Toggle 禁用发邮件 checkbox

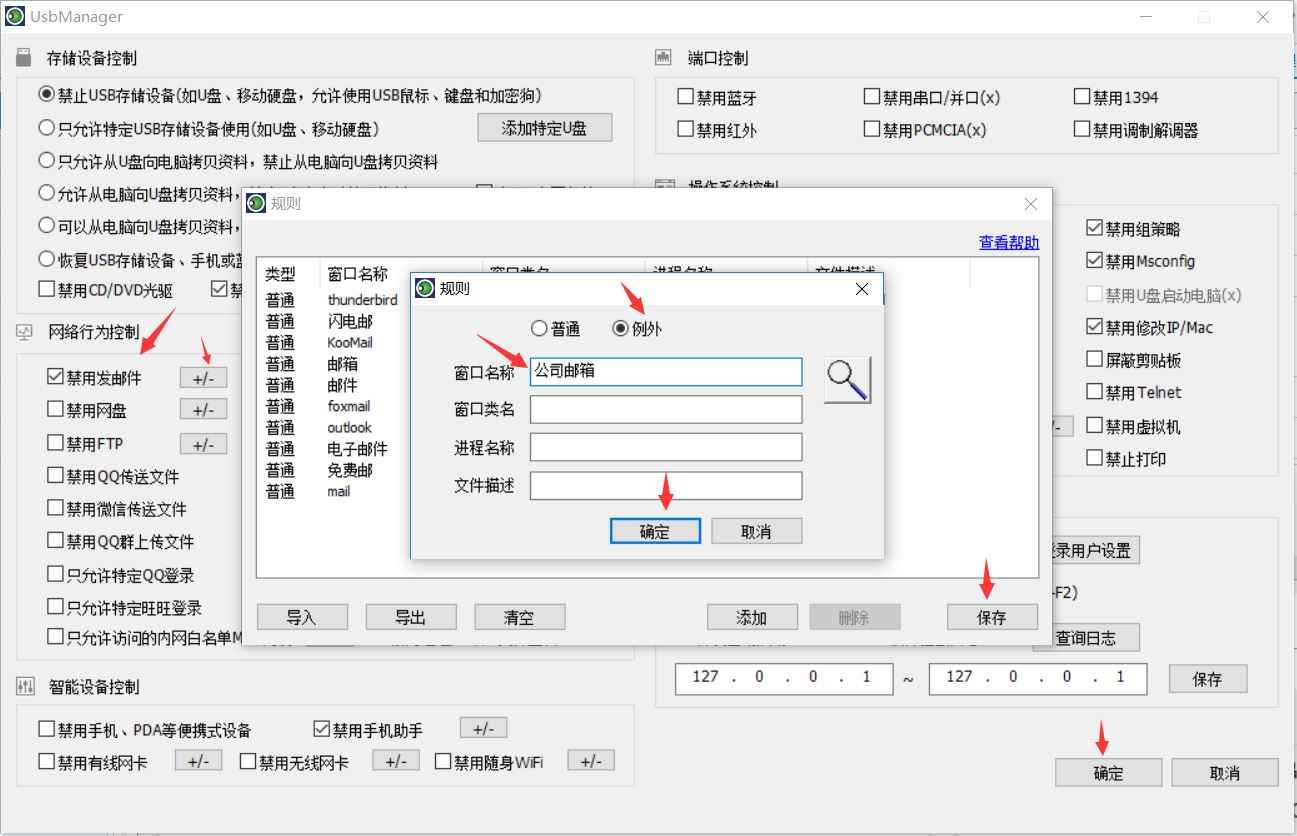[x=56, y=378]
